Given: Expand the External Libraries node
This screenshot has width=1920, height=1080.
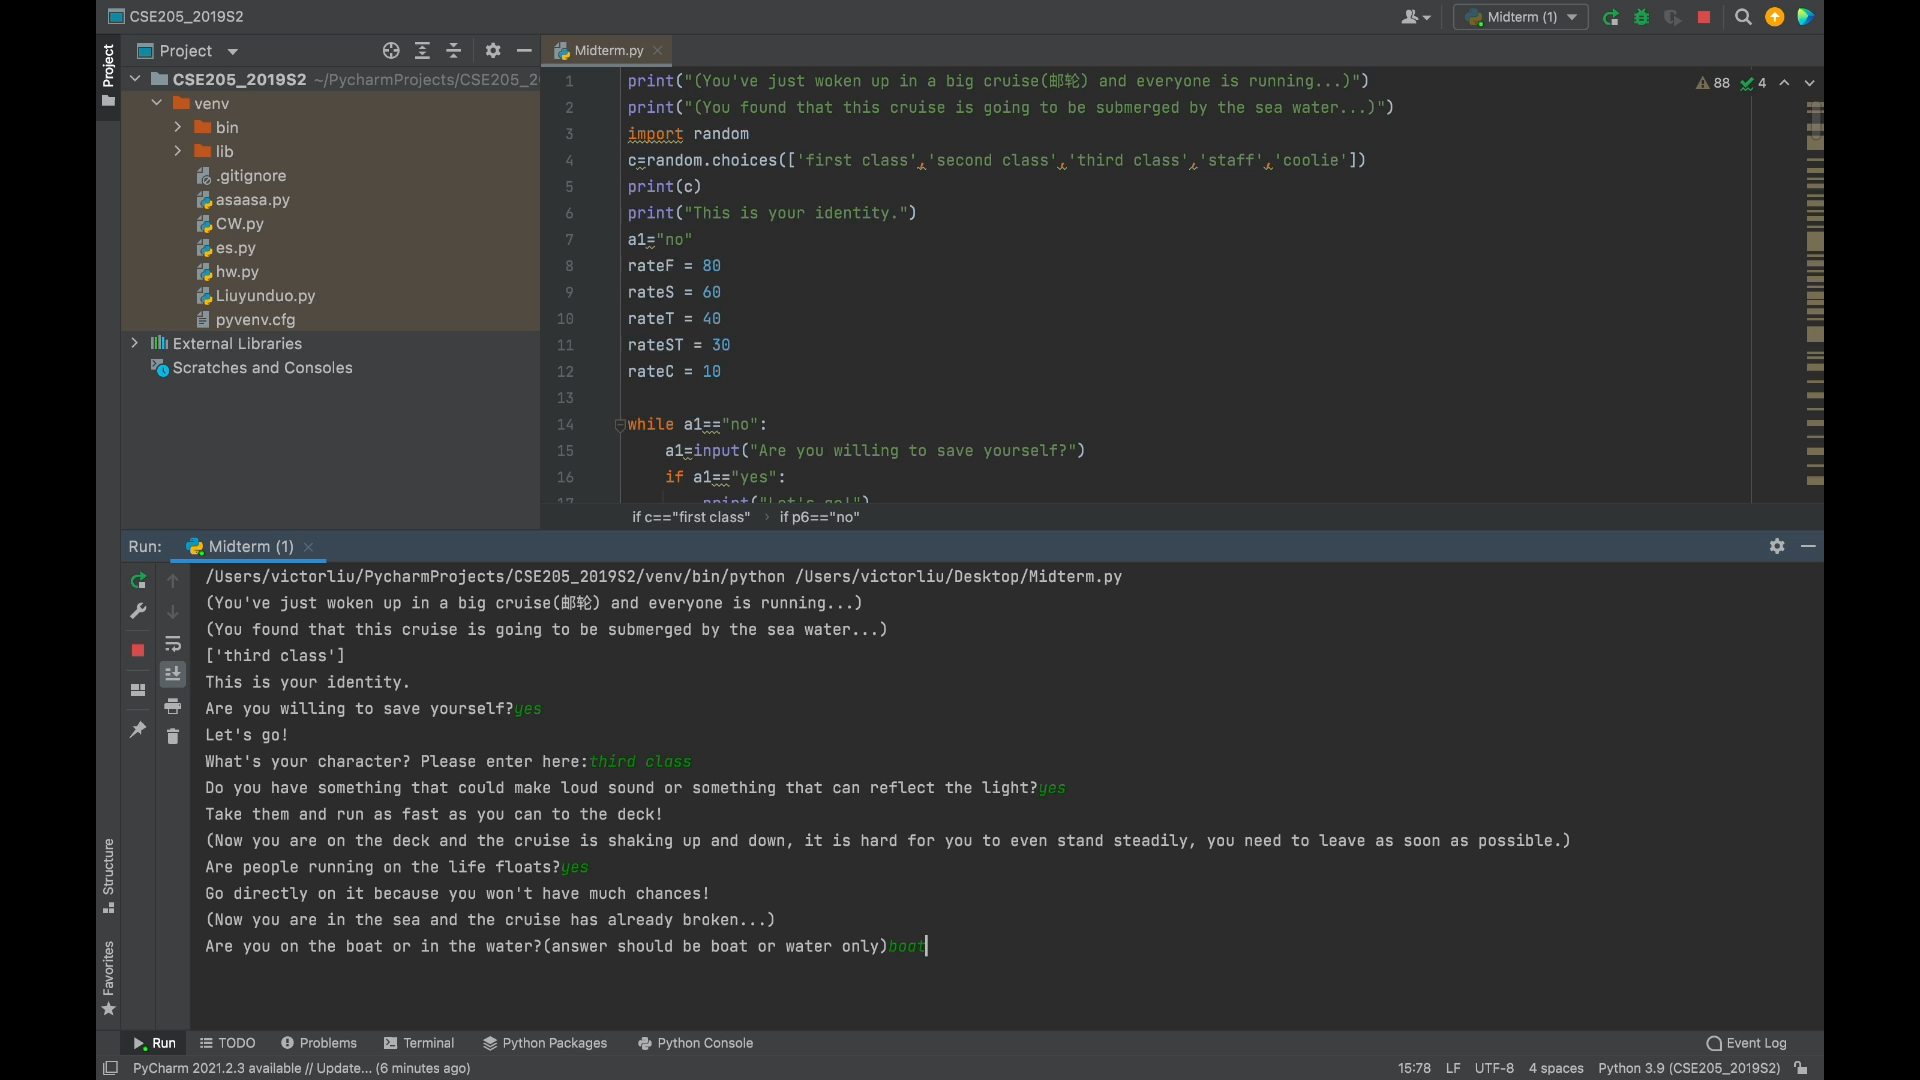Looking at the screenshot, I should pos(135,343).
